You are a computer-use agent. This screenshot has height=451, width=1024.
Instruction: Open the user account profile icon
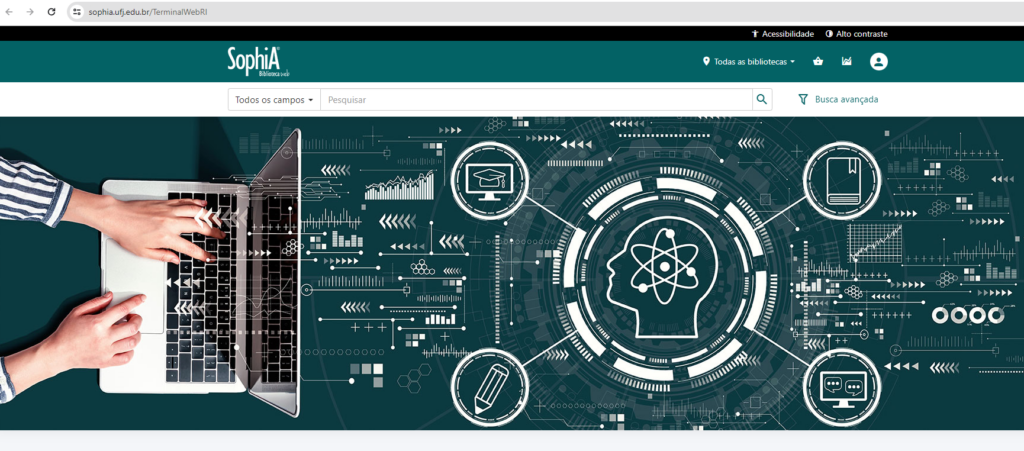click(878, 62)
